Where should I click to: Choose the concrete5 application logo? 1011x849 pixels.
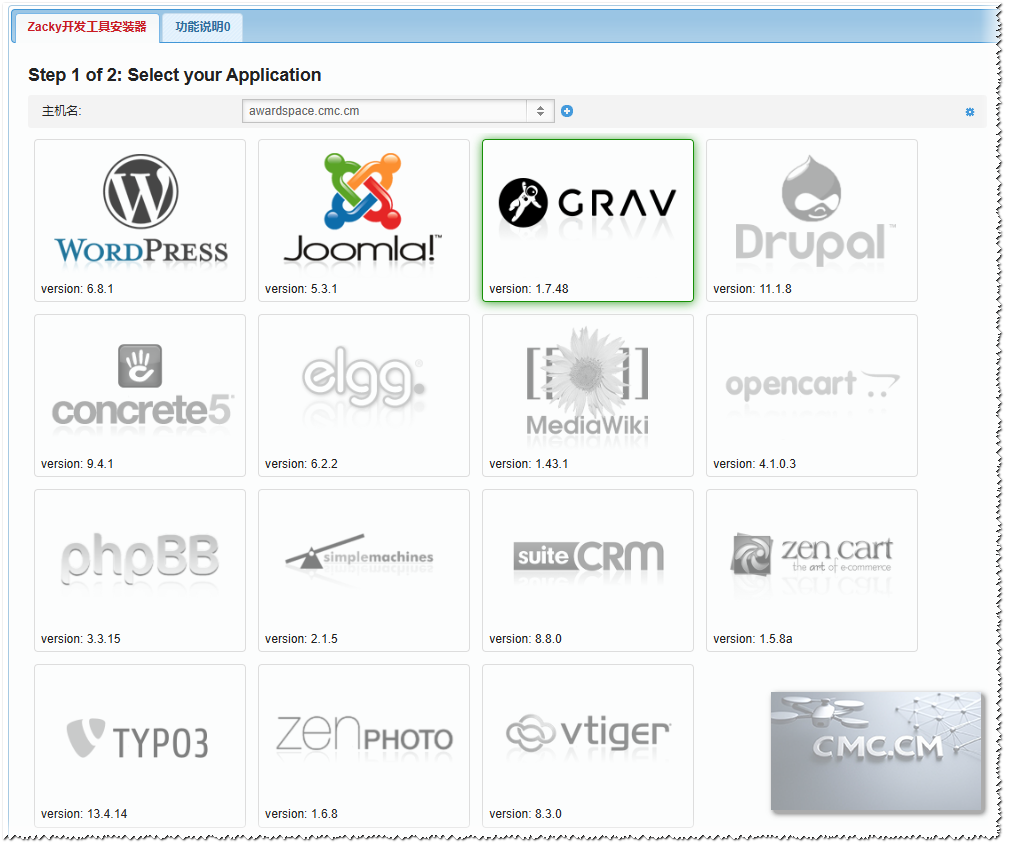[142, 385]
